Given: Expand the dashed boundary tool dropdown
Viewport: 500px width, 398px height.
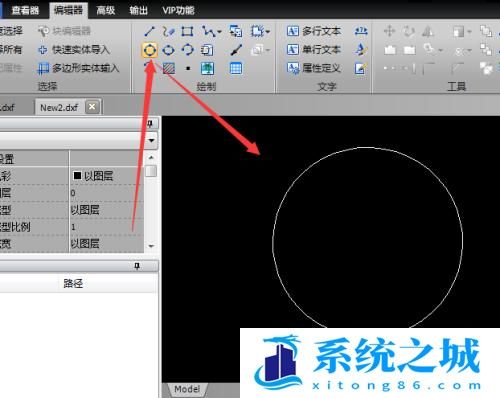Looking at the screenshot, I should click(x=268, y=32).
